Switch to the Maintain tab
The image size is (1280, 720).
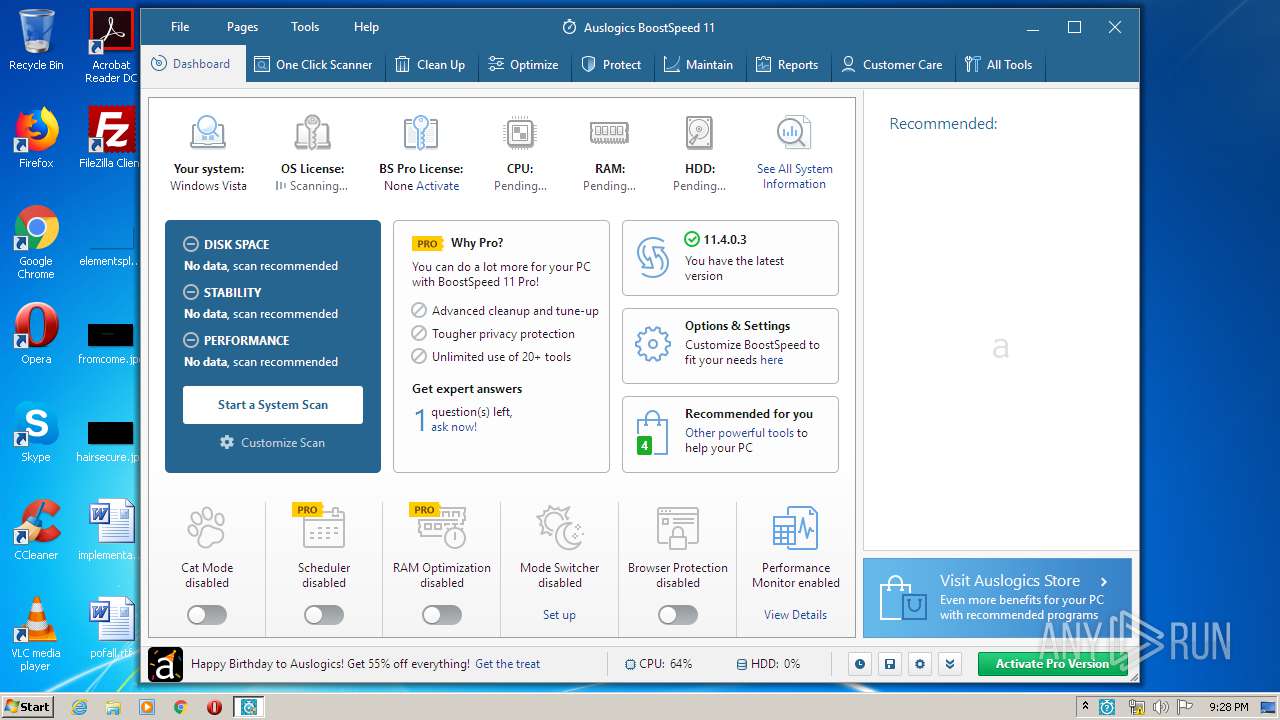[698, 64]
